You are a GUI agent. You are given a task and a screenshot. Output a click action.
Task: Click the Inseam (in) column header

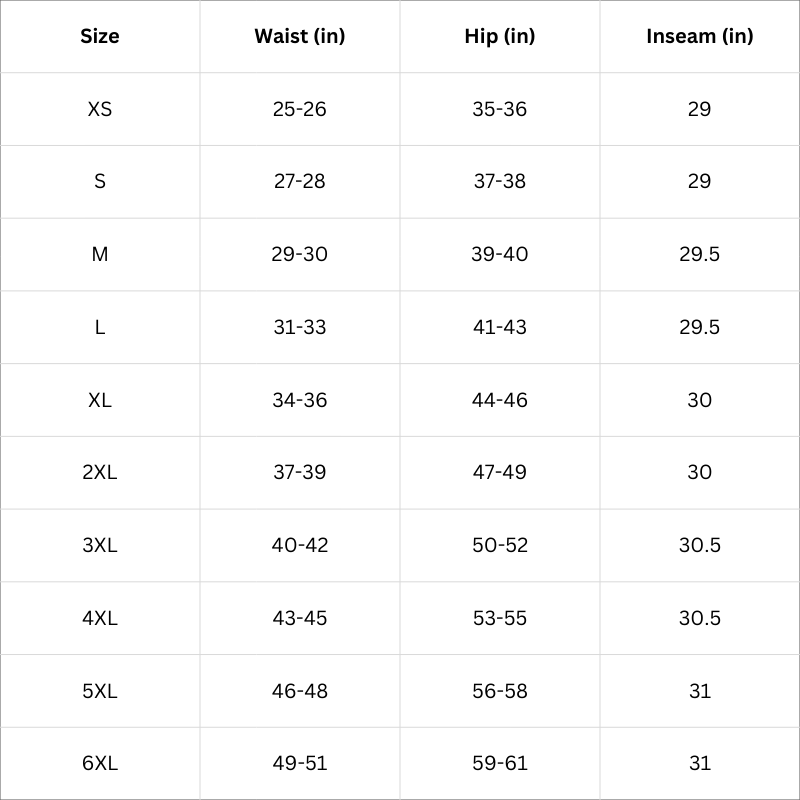(699, 37)
